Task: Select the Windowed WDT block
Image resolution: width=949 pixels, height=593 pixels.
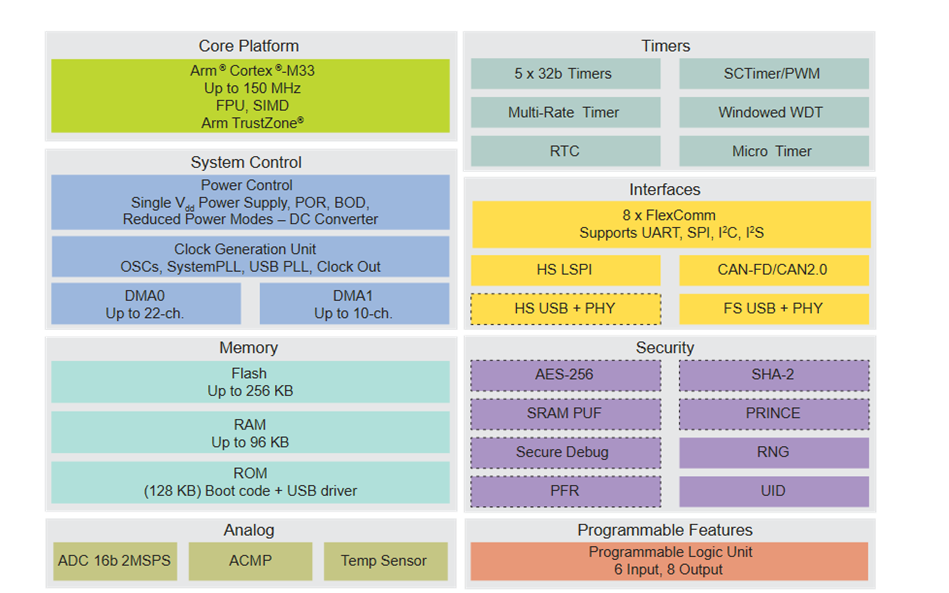Action: [x=773, y=113]
